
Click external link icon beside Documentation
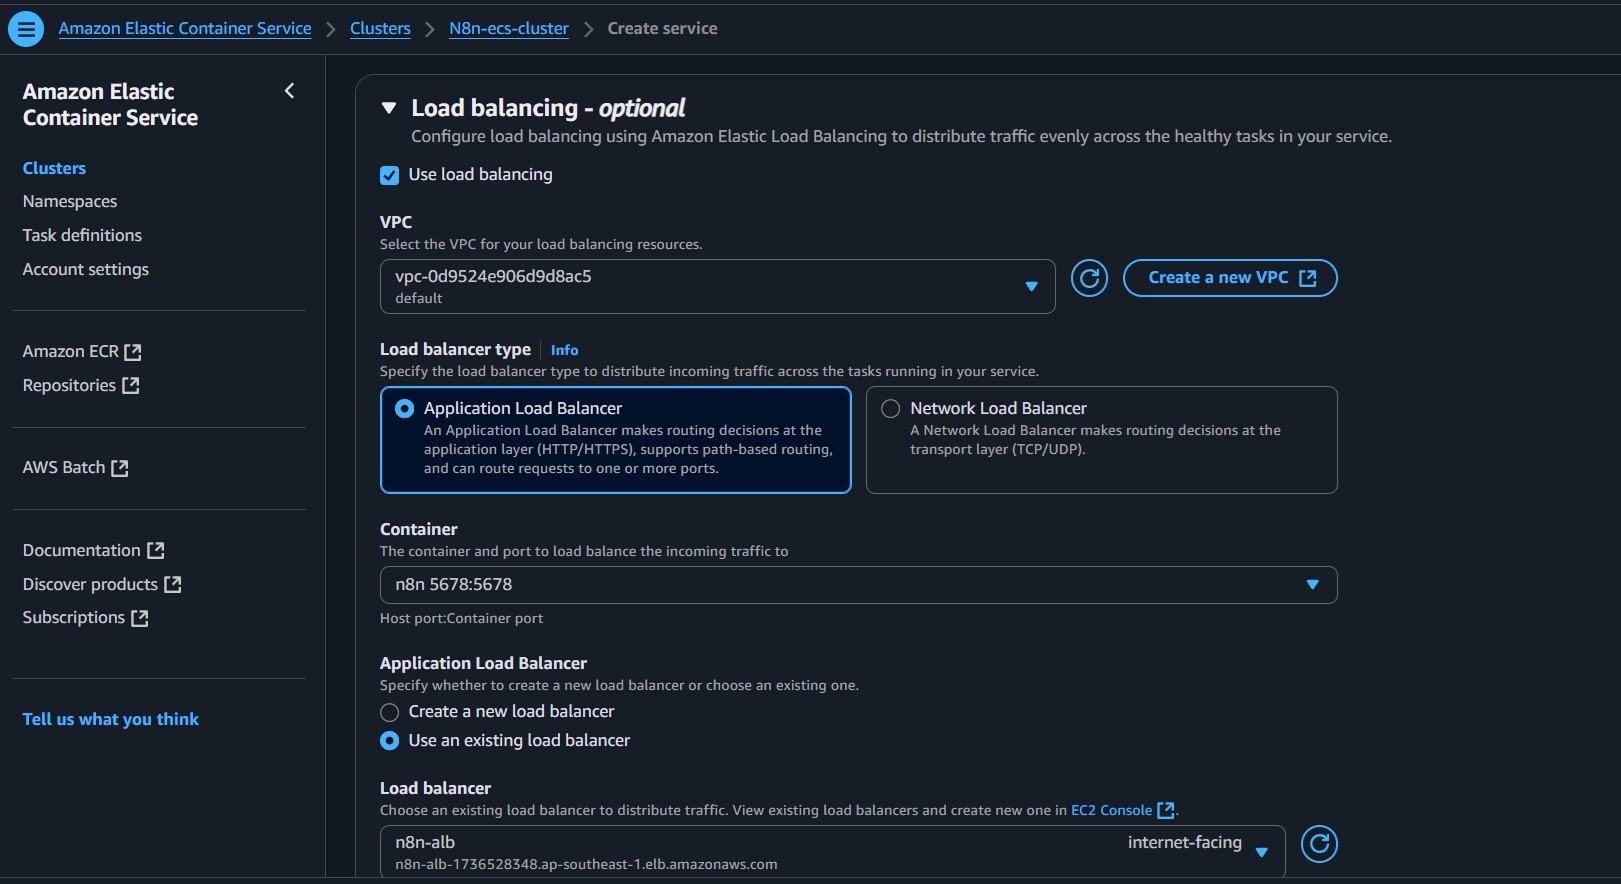(156, 551)
